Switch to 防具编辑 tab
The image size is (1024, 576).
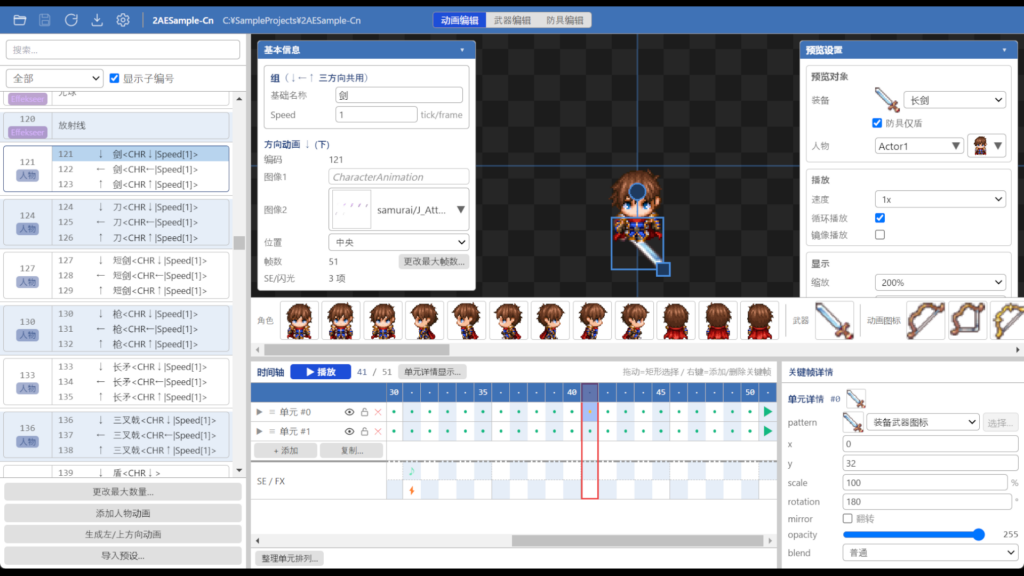point(565,20)
